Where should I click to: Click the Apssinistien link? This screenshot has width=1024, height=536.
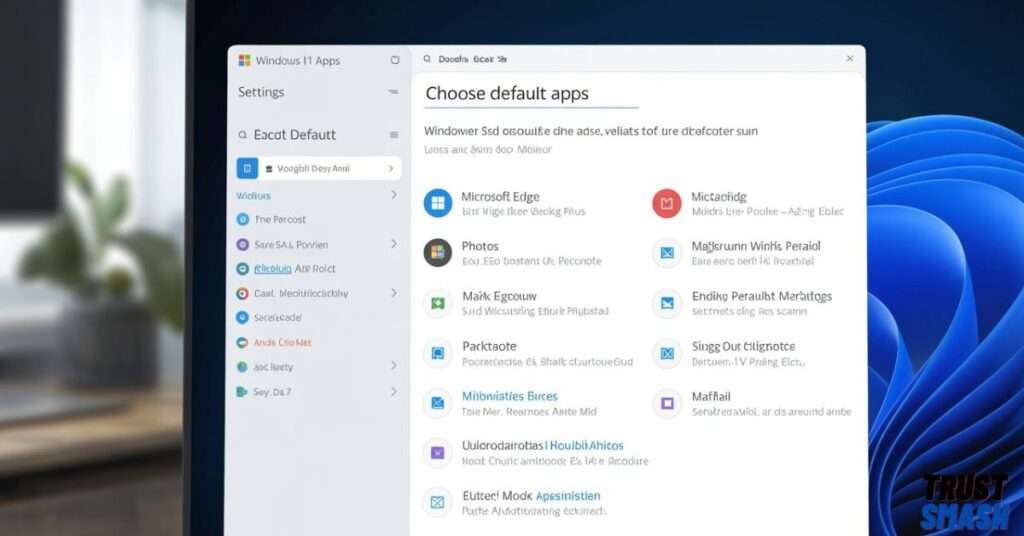[568, 496]
